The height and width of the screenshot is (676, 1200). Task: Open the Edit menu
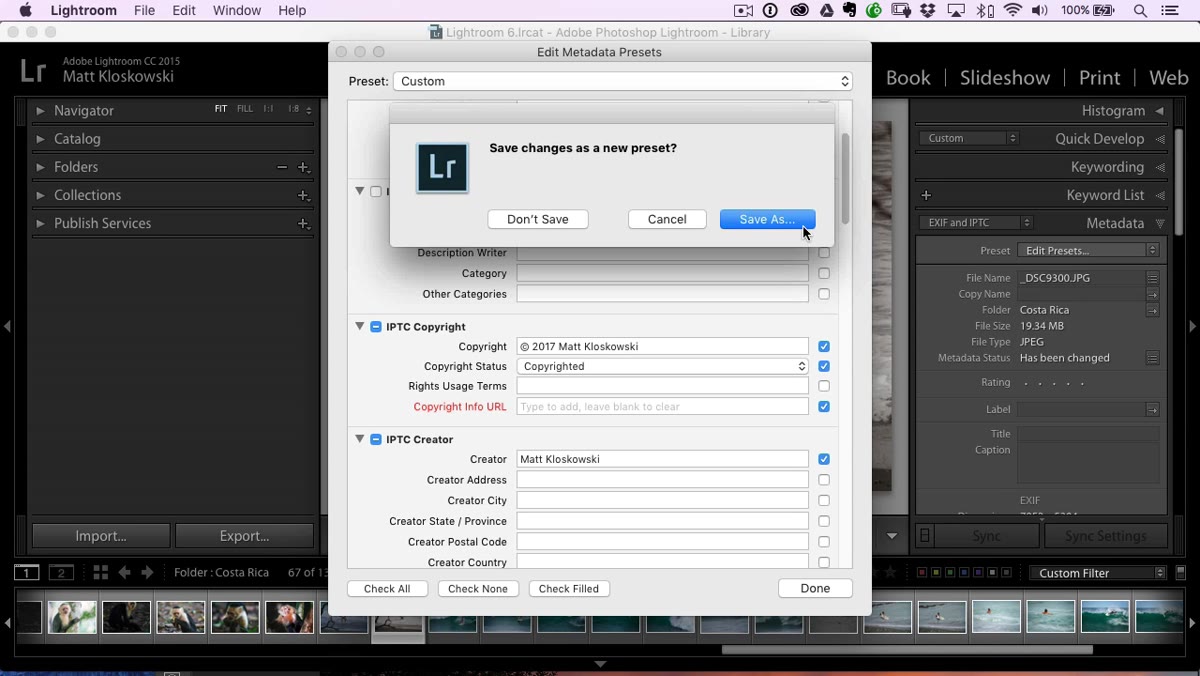(x=184, y=10)
